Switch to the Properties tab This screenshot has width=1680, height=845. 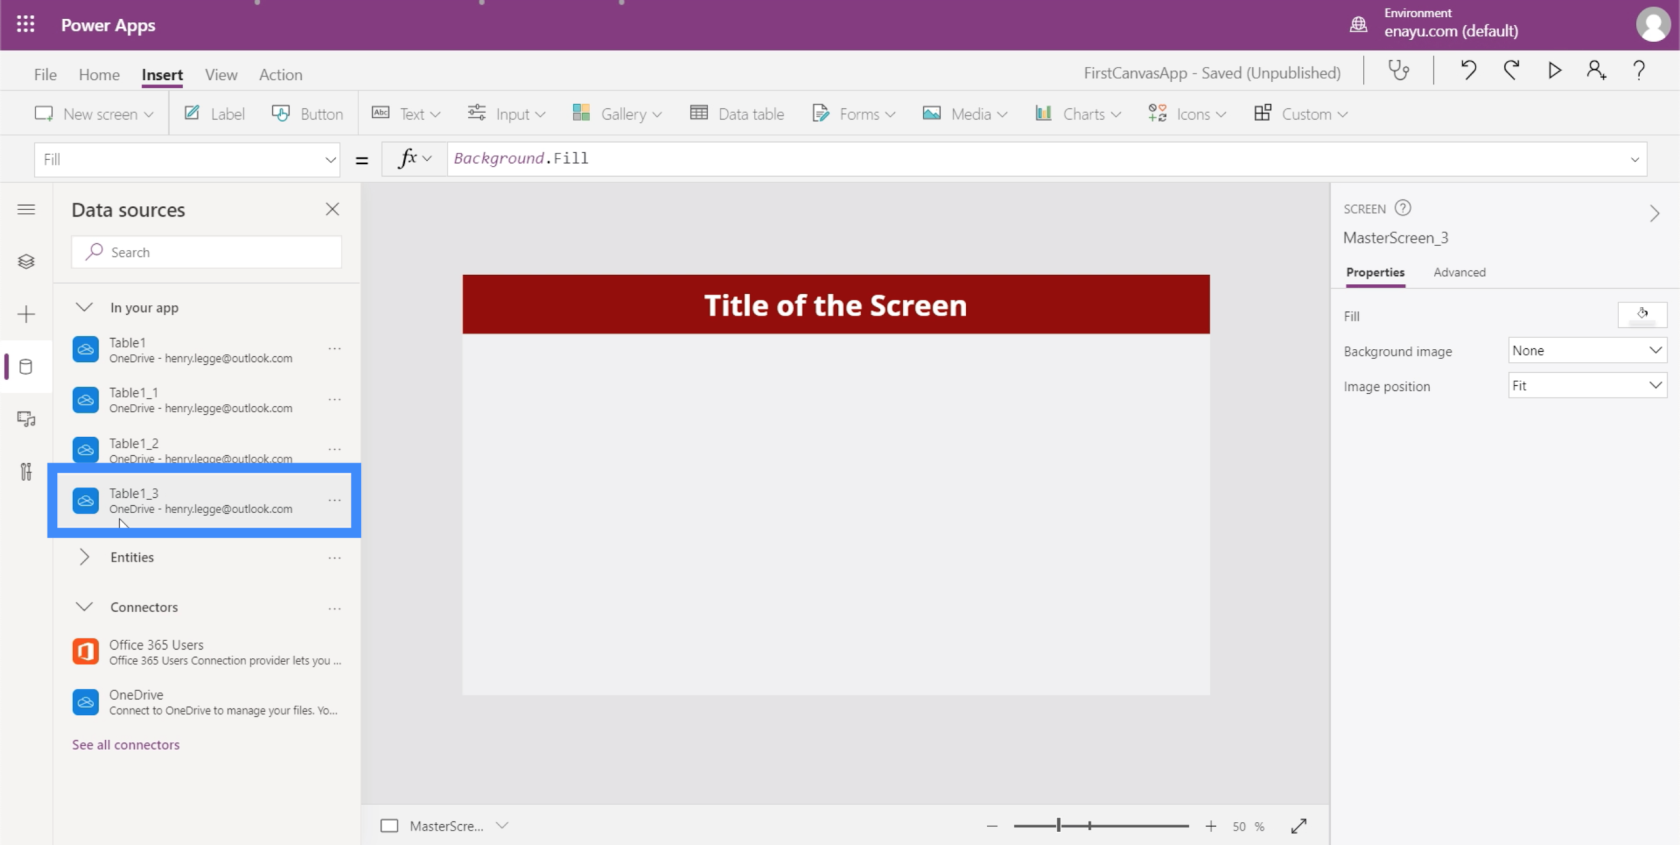[1375, 272]
